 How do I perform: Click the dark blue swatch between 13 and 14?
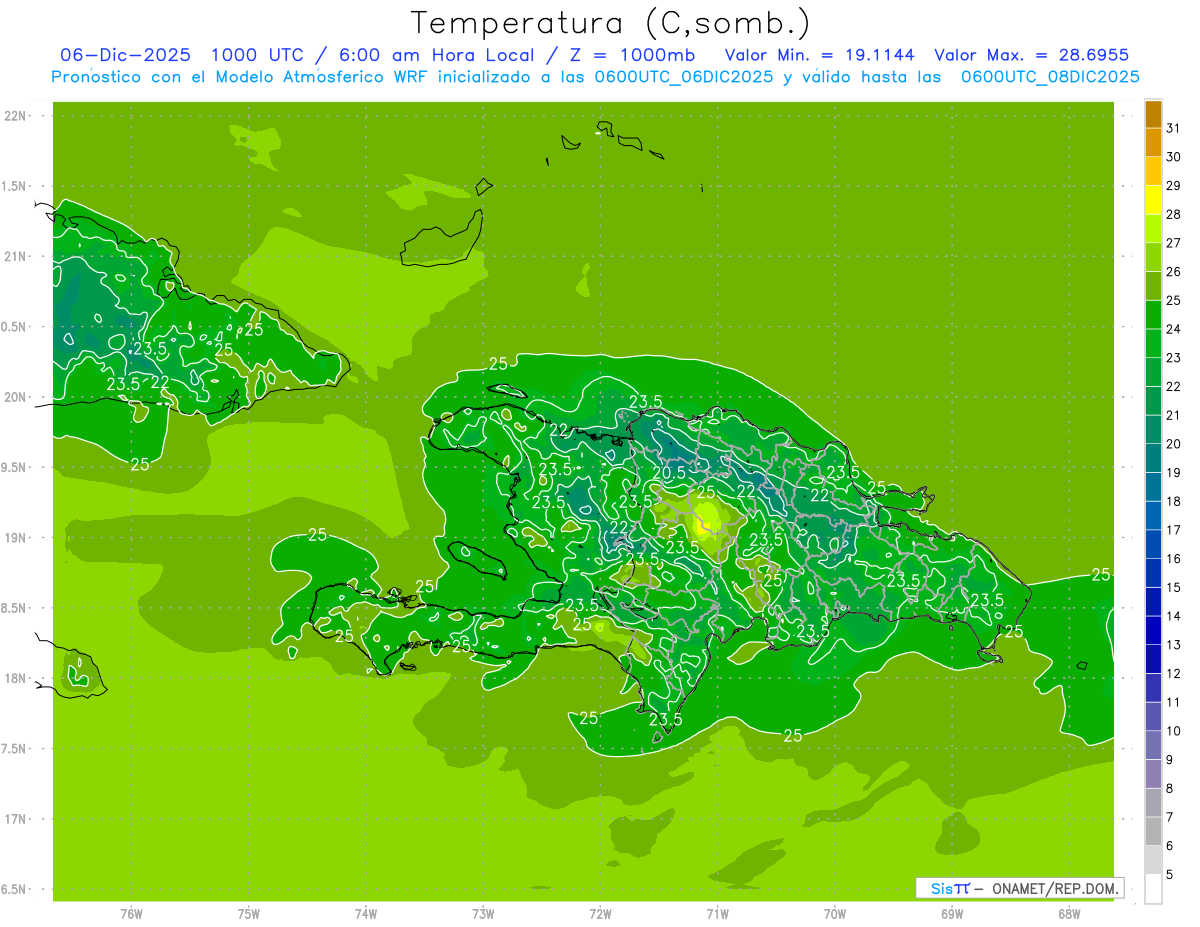coord(1154,630)
